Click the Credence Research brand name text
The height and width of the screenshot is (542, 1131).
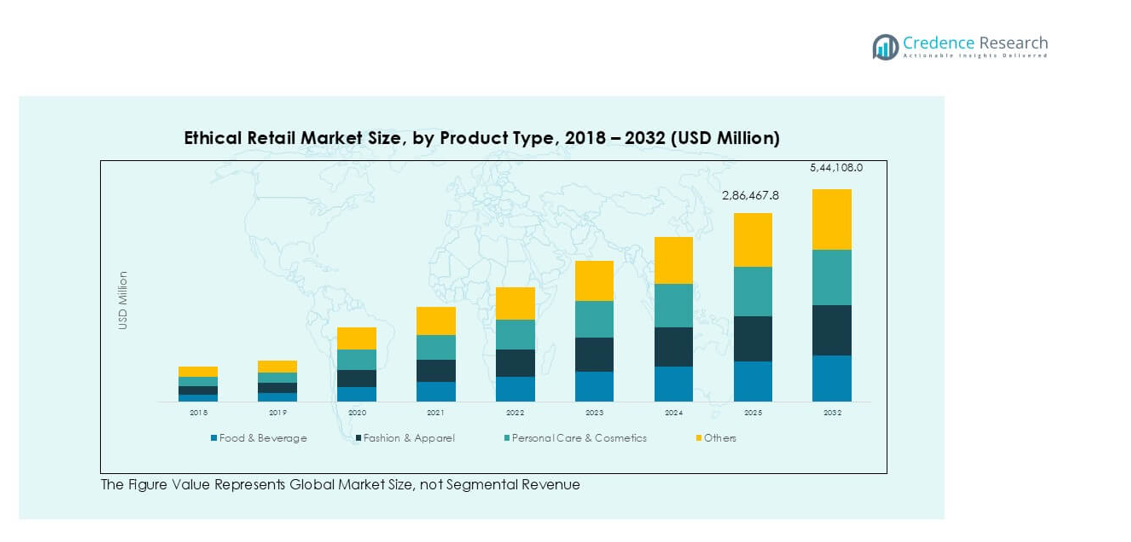(x=974, y=42)
